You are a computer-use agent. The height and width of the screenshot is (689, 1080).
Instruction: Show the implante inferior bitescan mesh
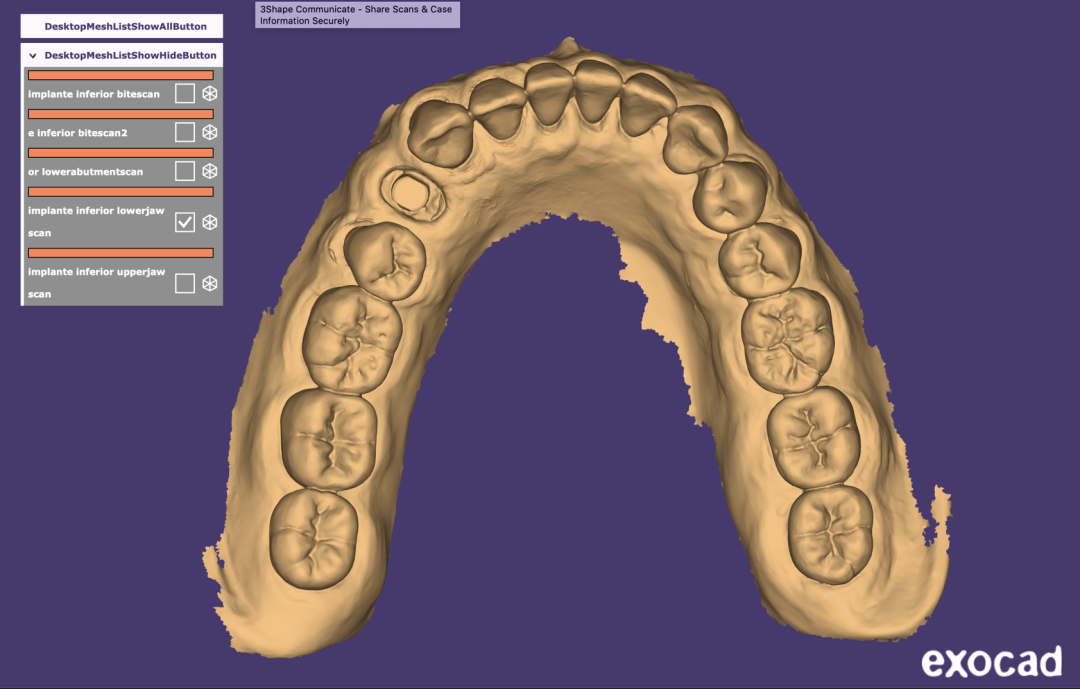click(185, 93)
